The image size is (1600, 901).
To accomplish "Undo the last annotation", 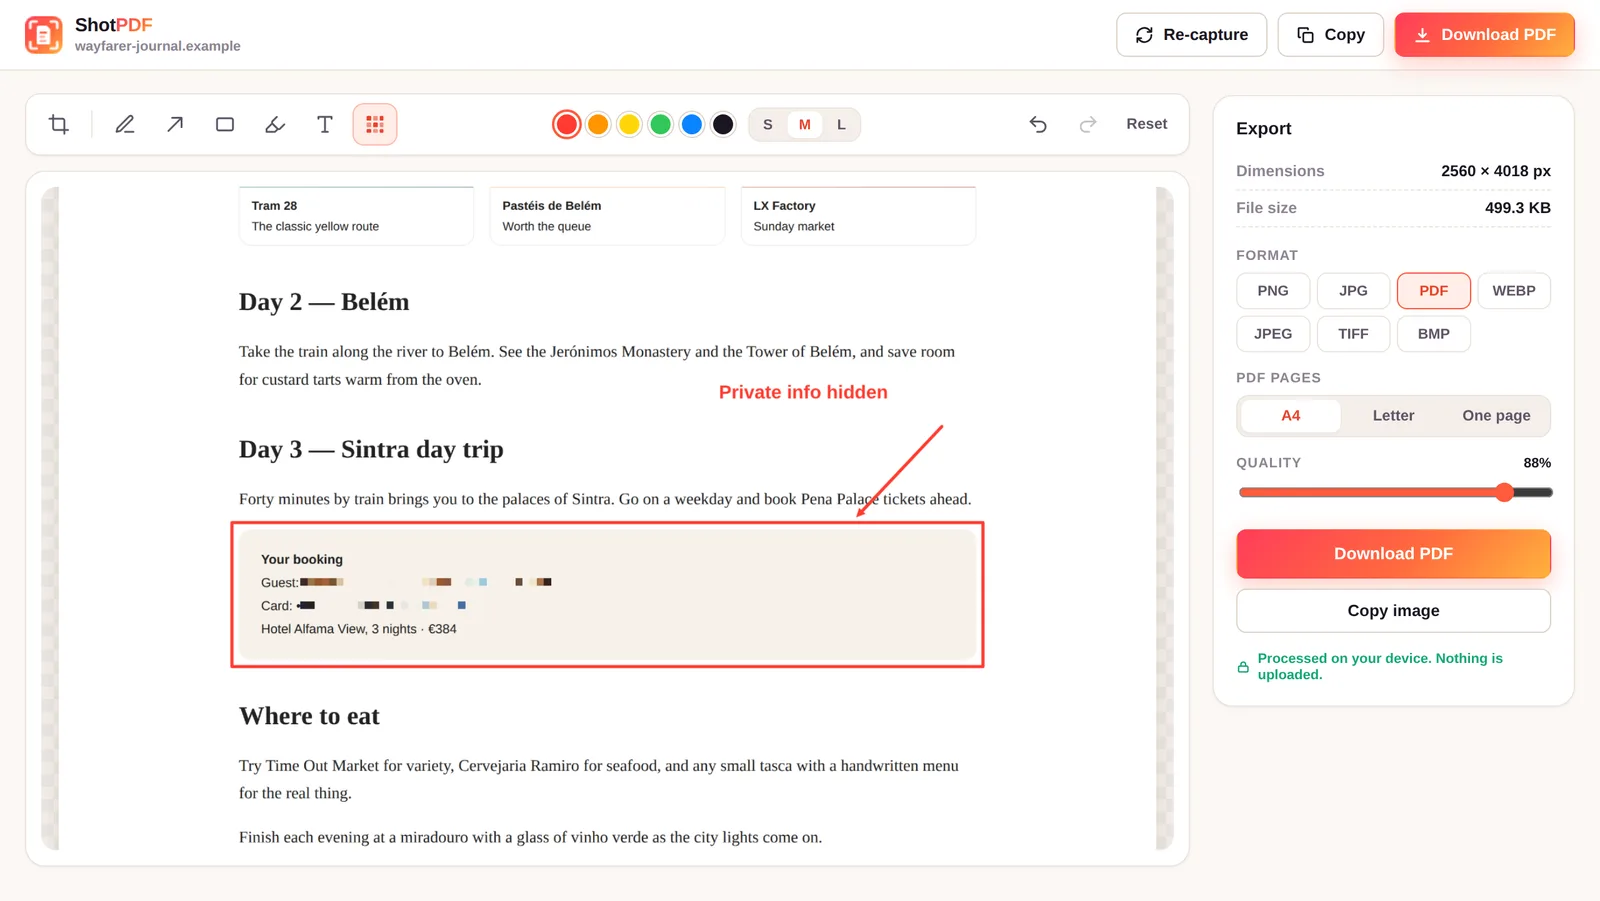I will click(1038, 124).
